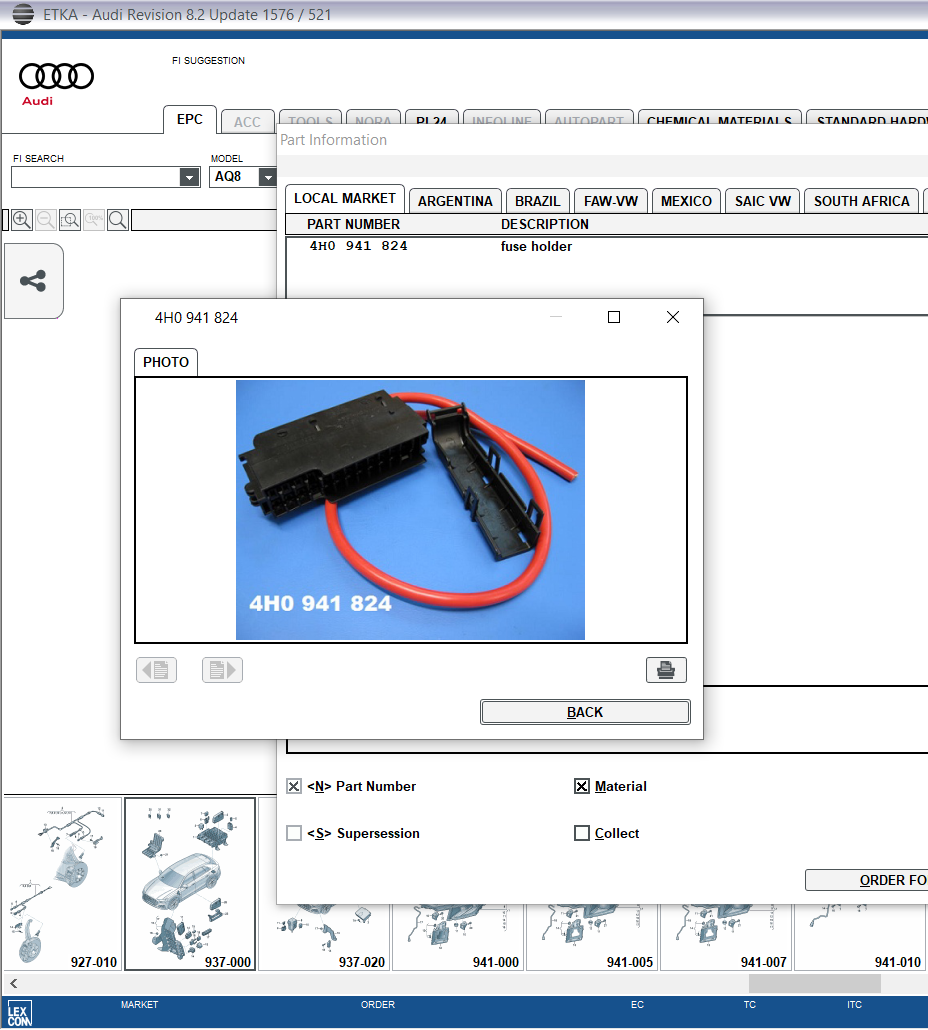Click the BACK button
This screenshot has width=928, height=1030.
585,712
